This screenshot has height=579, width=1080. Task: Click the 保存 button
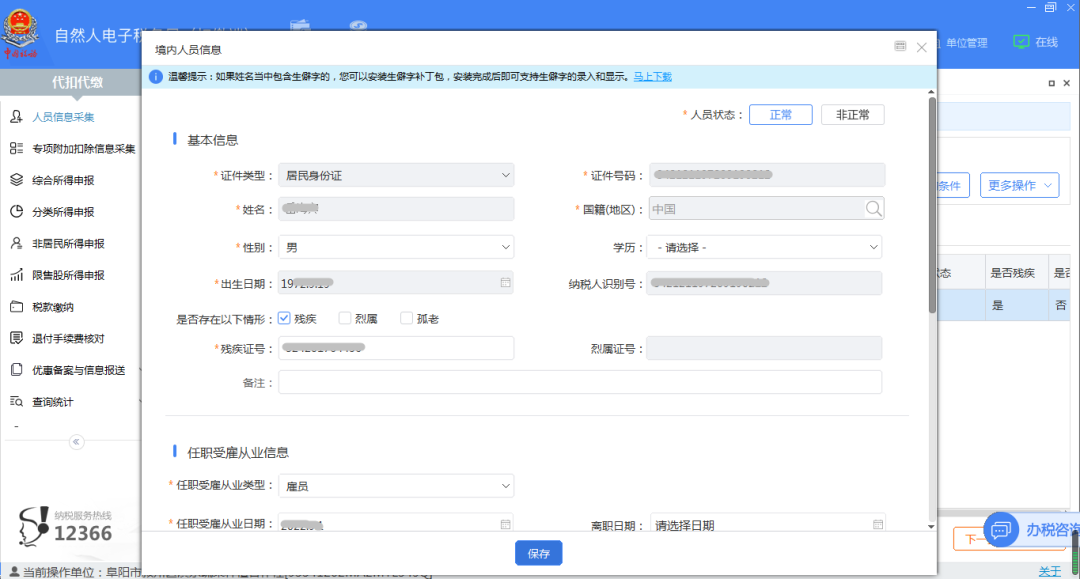click(x=539, y=553)
